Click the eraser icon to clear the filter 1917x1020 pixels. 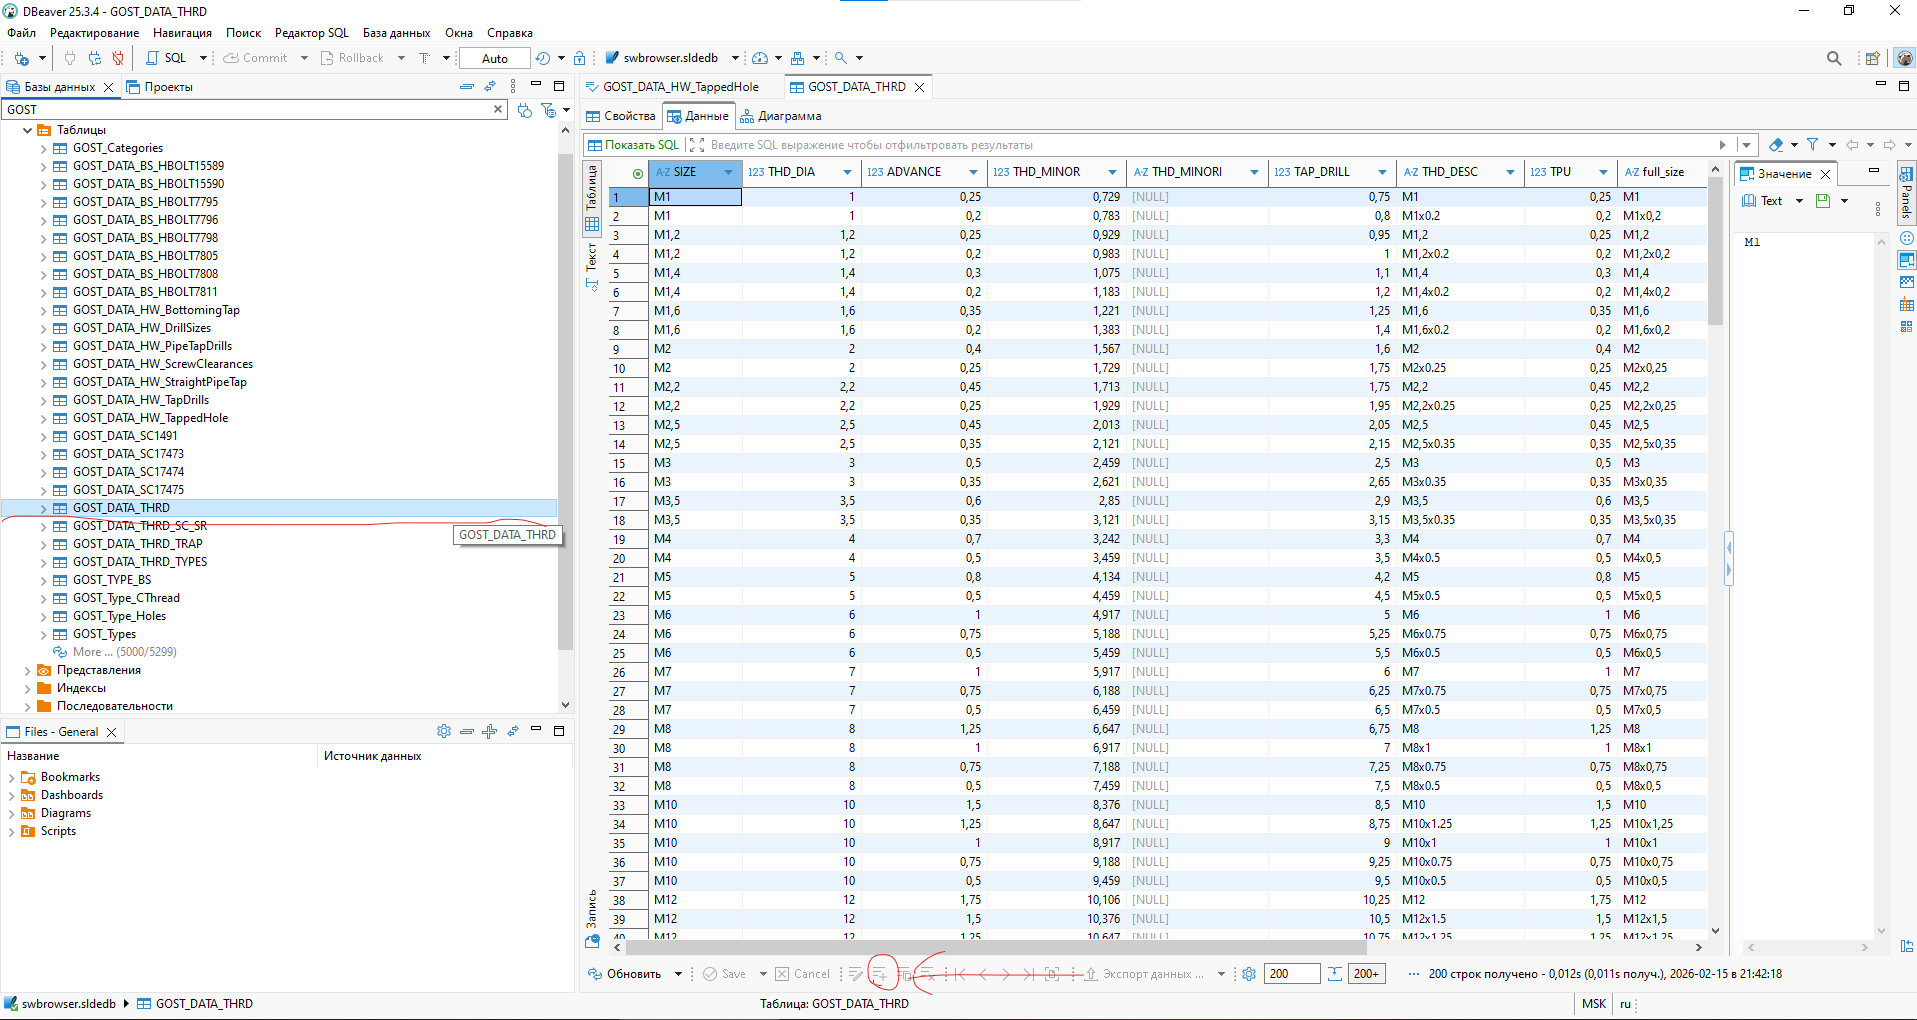tap(1775, 145)
